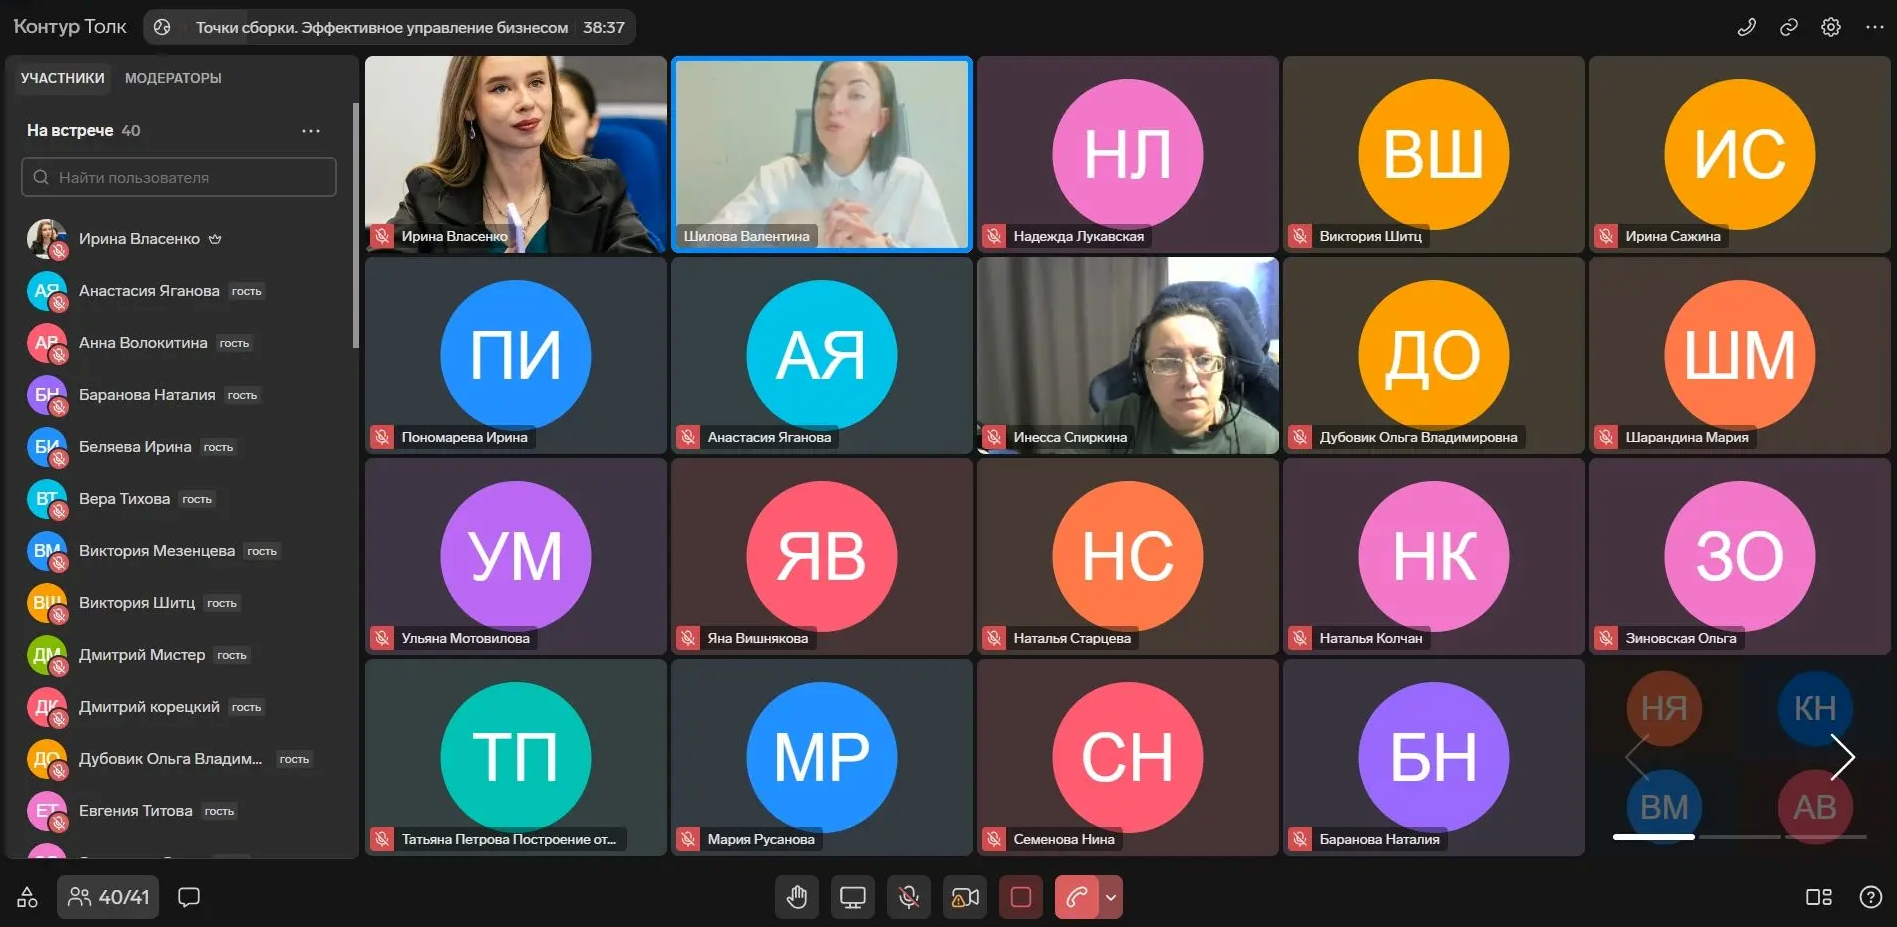Select the Участники tab
Viewport: 1897px width, 927px height.
(62, 78)
